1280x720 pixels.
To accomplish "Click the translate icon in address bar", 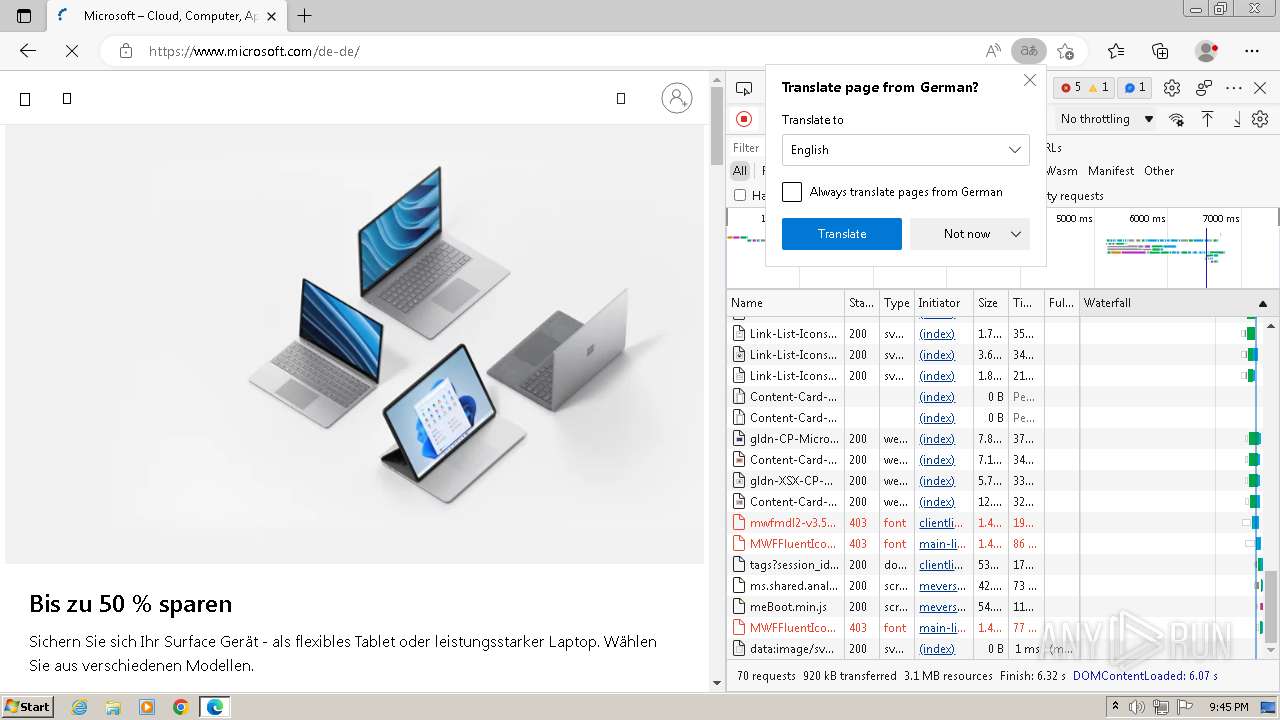I will [x=1028, y=51].
